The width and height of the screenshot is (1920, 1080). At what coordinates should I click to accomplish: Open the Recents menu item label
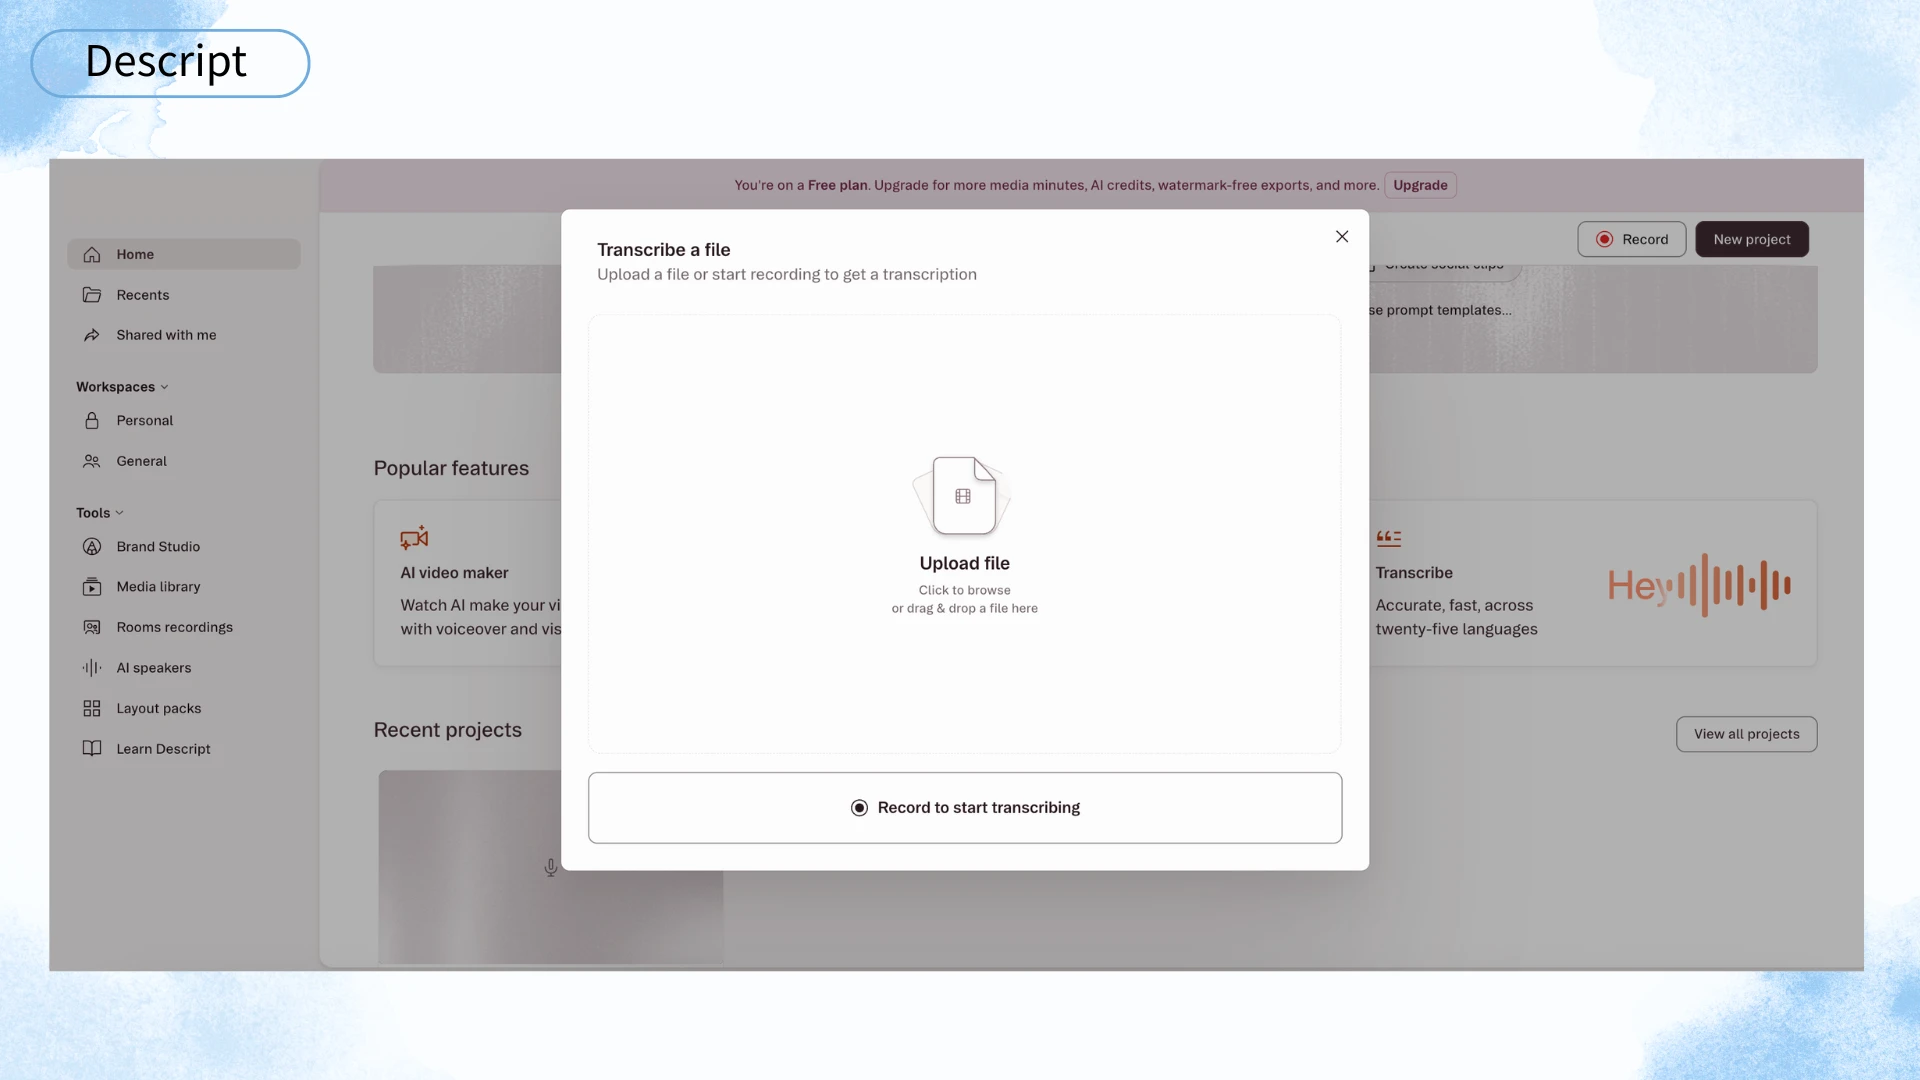143,295
